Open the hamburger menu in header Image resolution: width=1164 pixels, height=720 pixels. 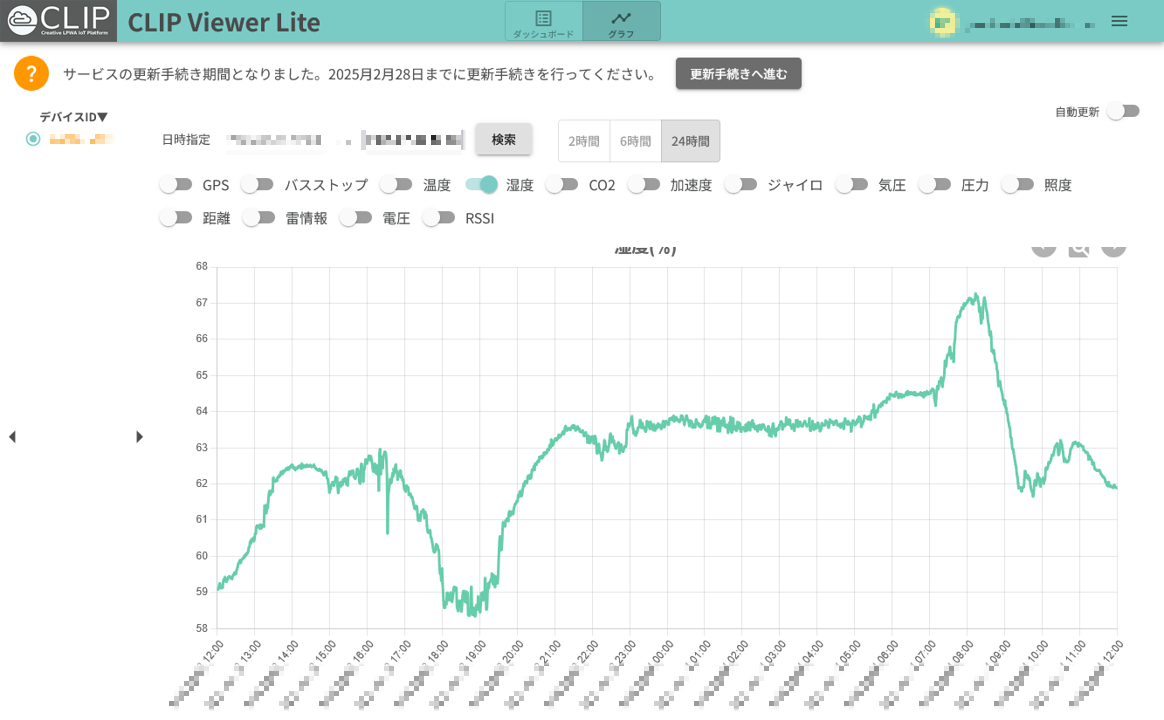pos(1119,21)
